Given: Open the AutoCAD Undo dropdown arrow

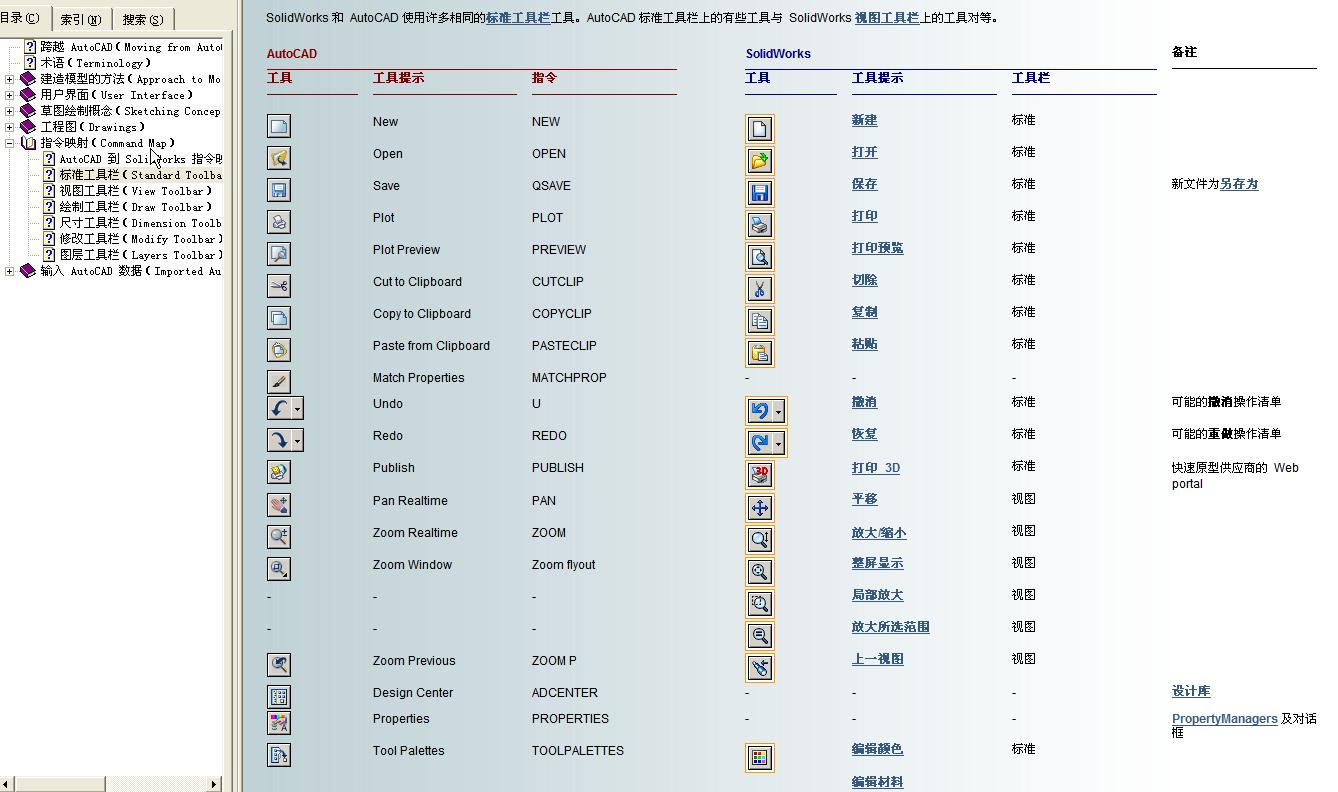Looking at the screenshot, I should (x=297, y=409).
